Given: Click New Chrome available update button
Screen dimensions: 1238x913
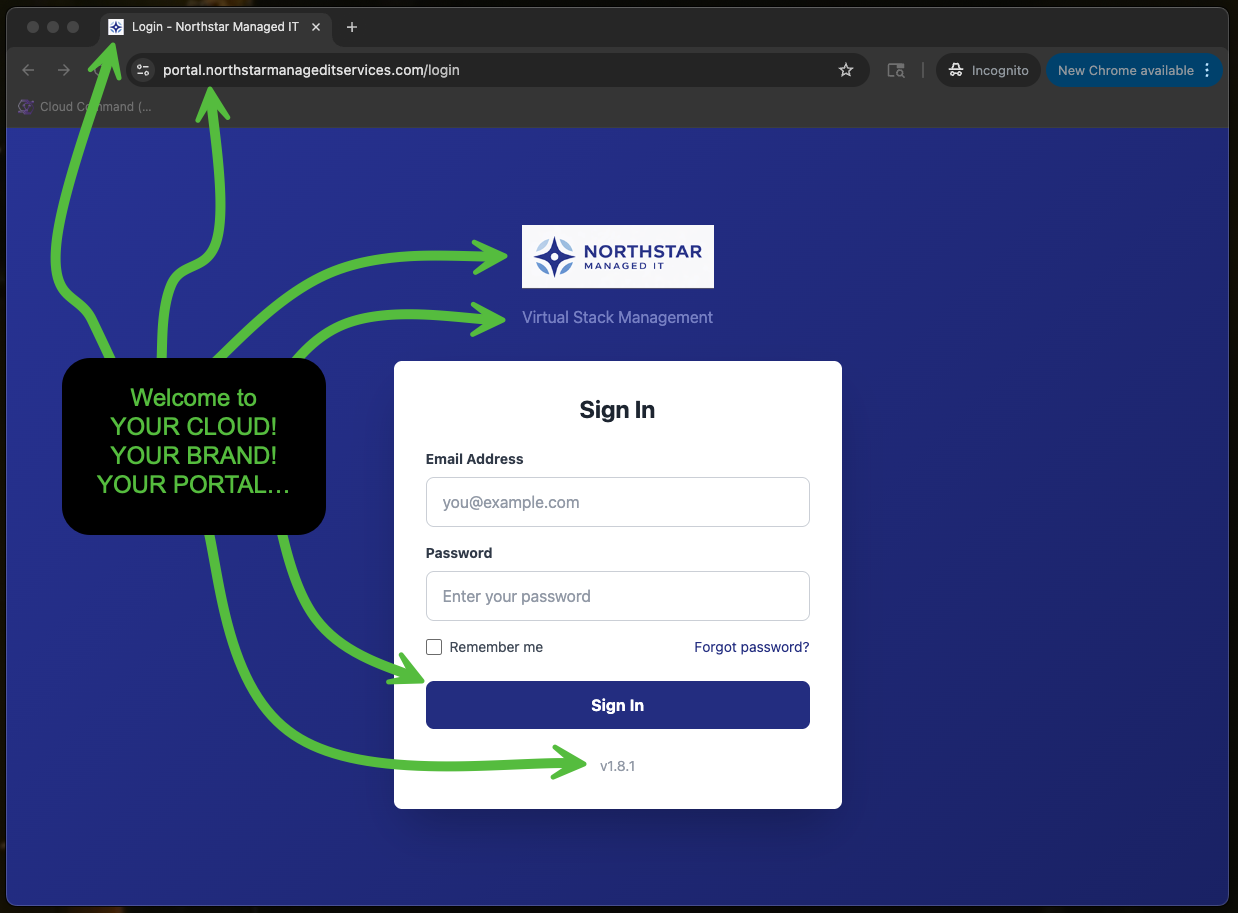Looking at the screenshot, I should [x=1125, y=70].
